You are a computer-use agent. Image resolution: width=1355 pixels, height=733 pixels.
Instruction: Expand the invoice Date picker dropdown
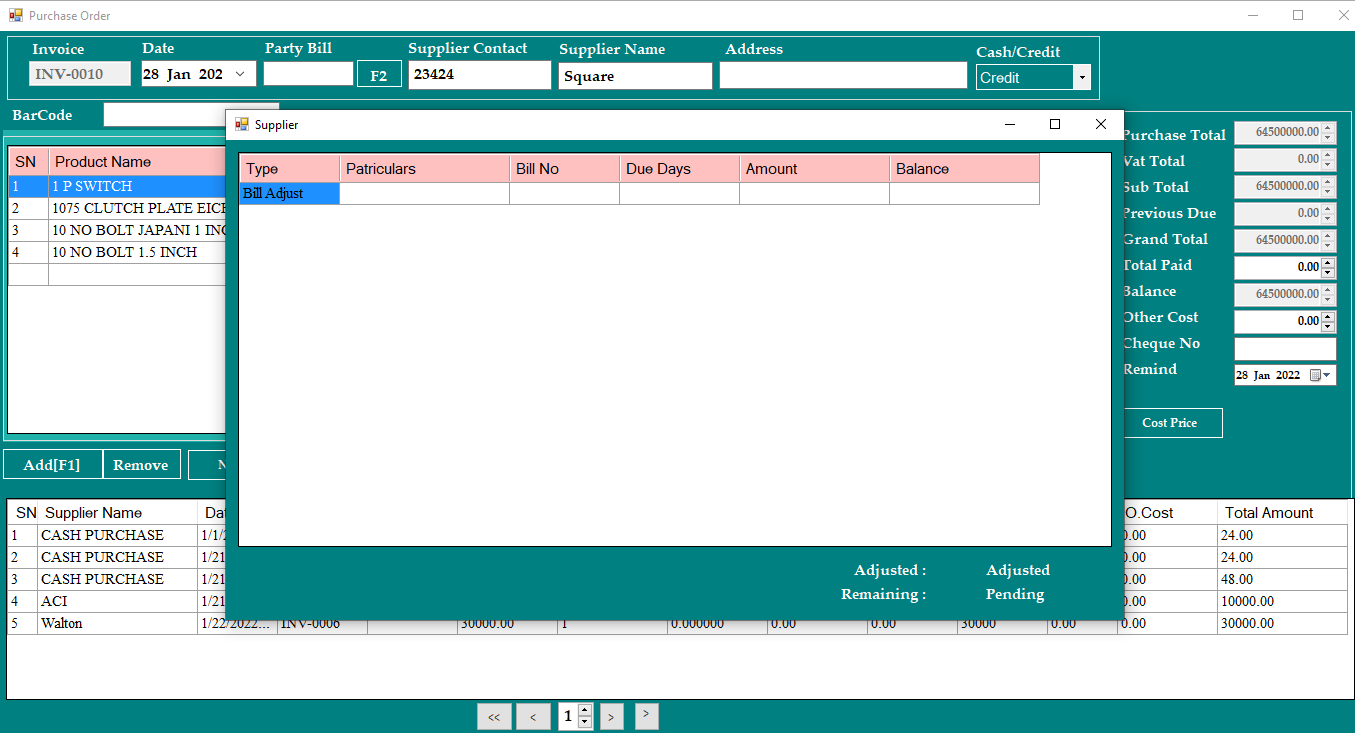(240, 74)
